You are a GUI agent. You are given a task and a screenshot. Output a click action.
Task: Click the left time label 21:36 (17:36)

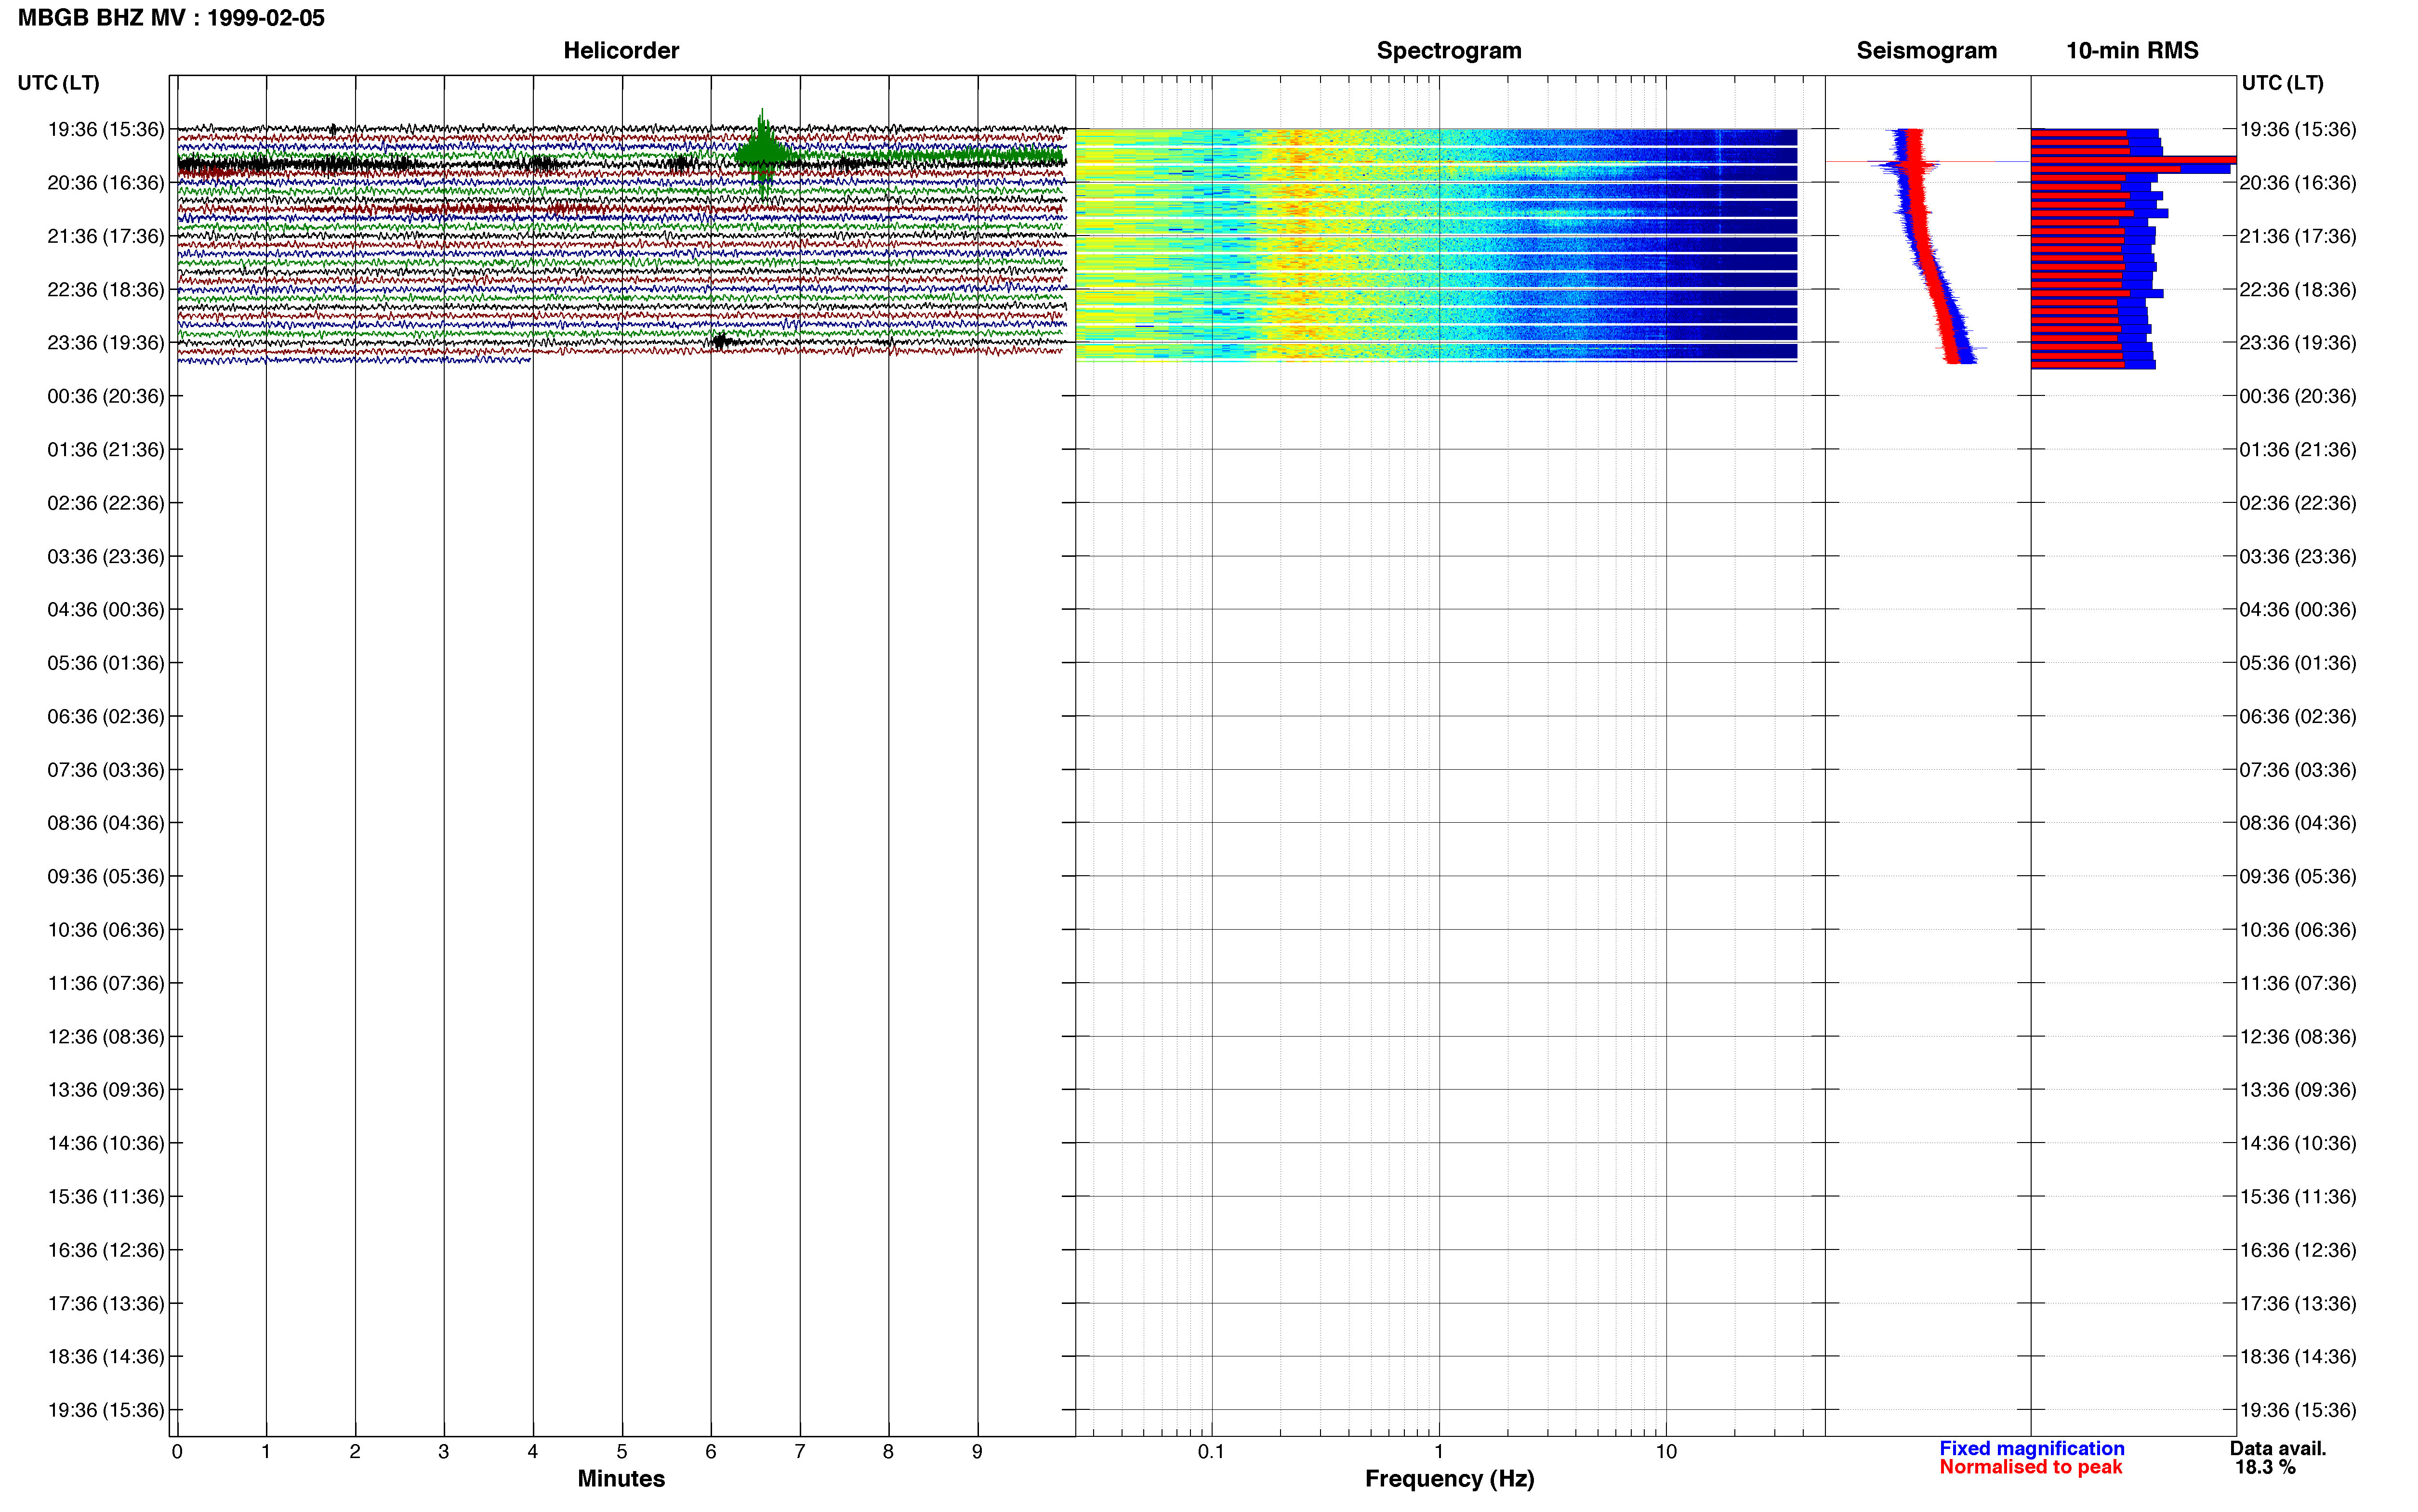[x=106, y=236]
